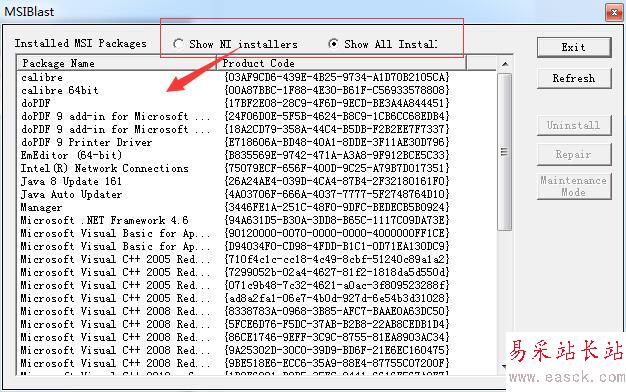Viewport: 626px width, 392px height.
Task: Close the MSIBlast window
Action: (x=614, y=12)
